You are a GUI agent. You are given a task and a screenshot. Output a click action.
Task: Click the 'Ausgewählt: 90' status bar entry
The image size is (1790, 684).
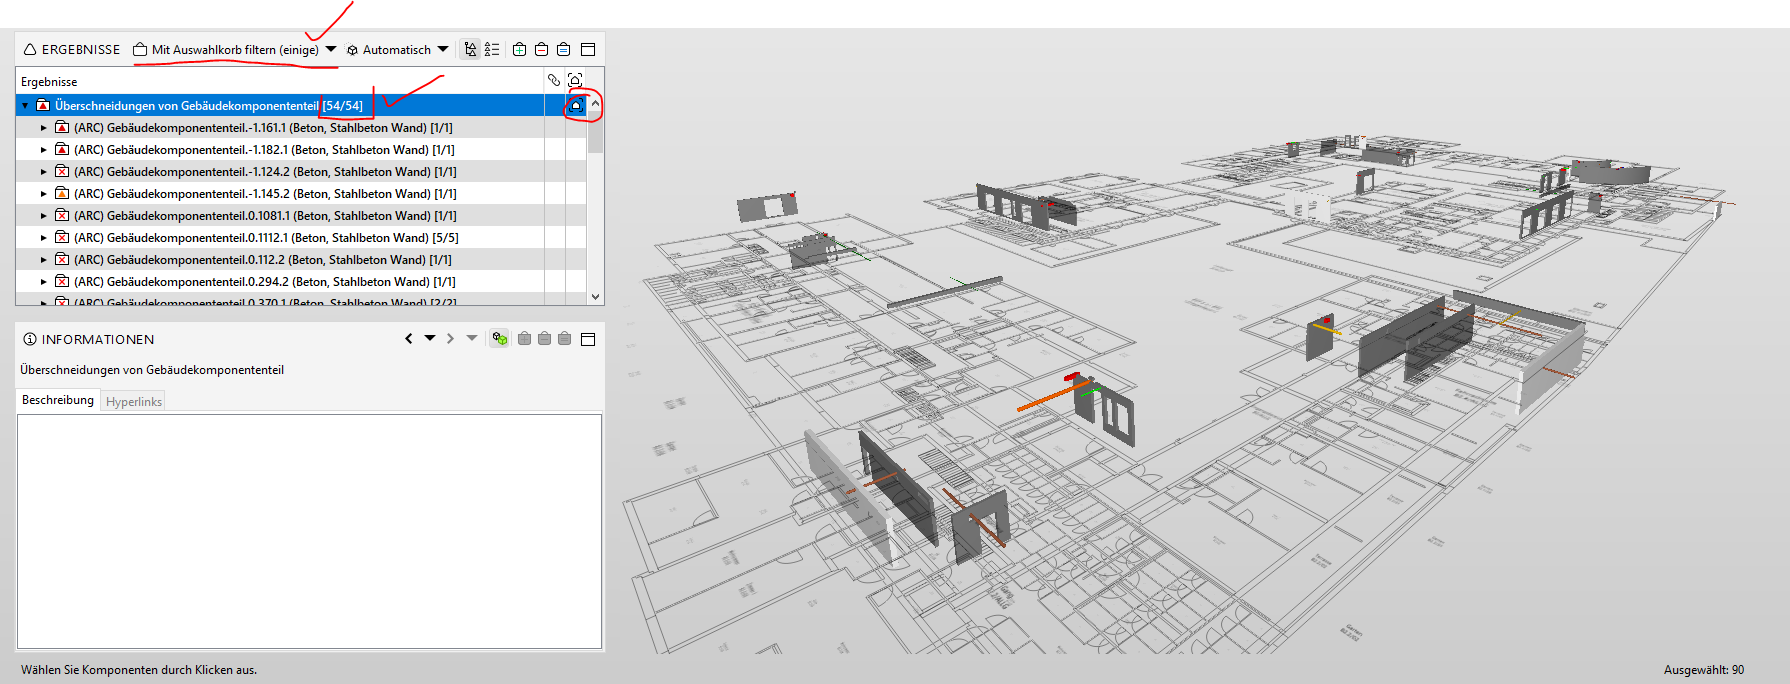tap(1704, 670)
